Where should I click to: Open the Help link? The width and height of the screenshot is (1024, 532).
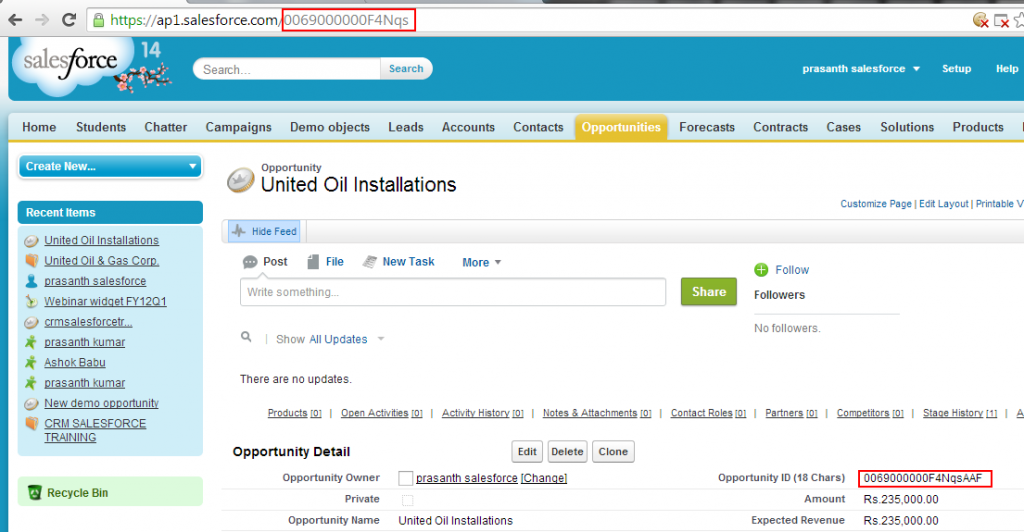coord(1006,69)
